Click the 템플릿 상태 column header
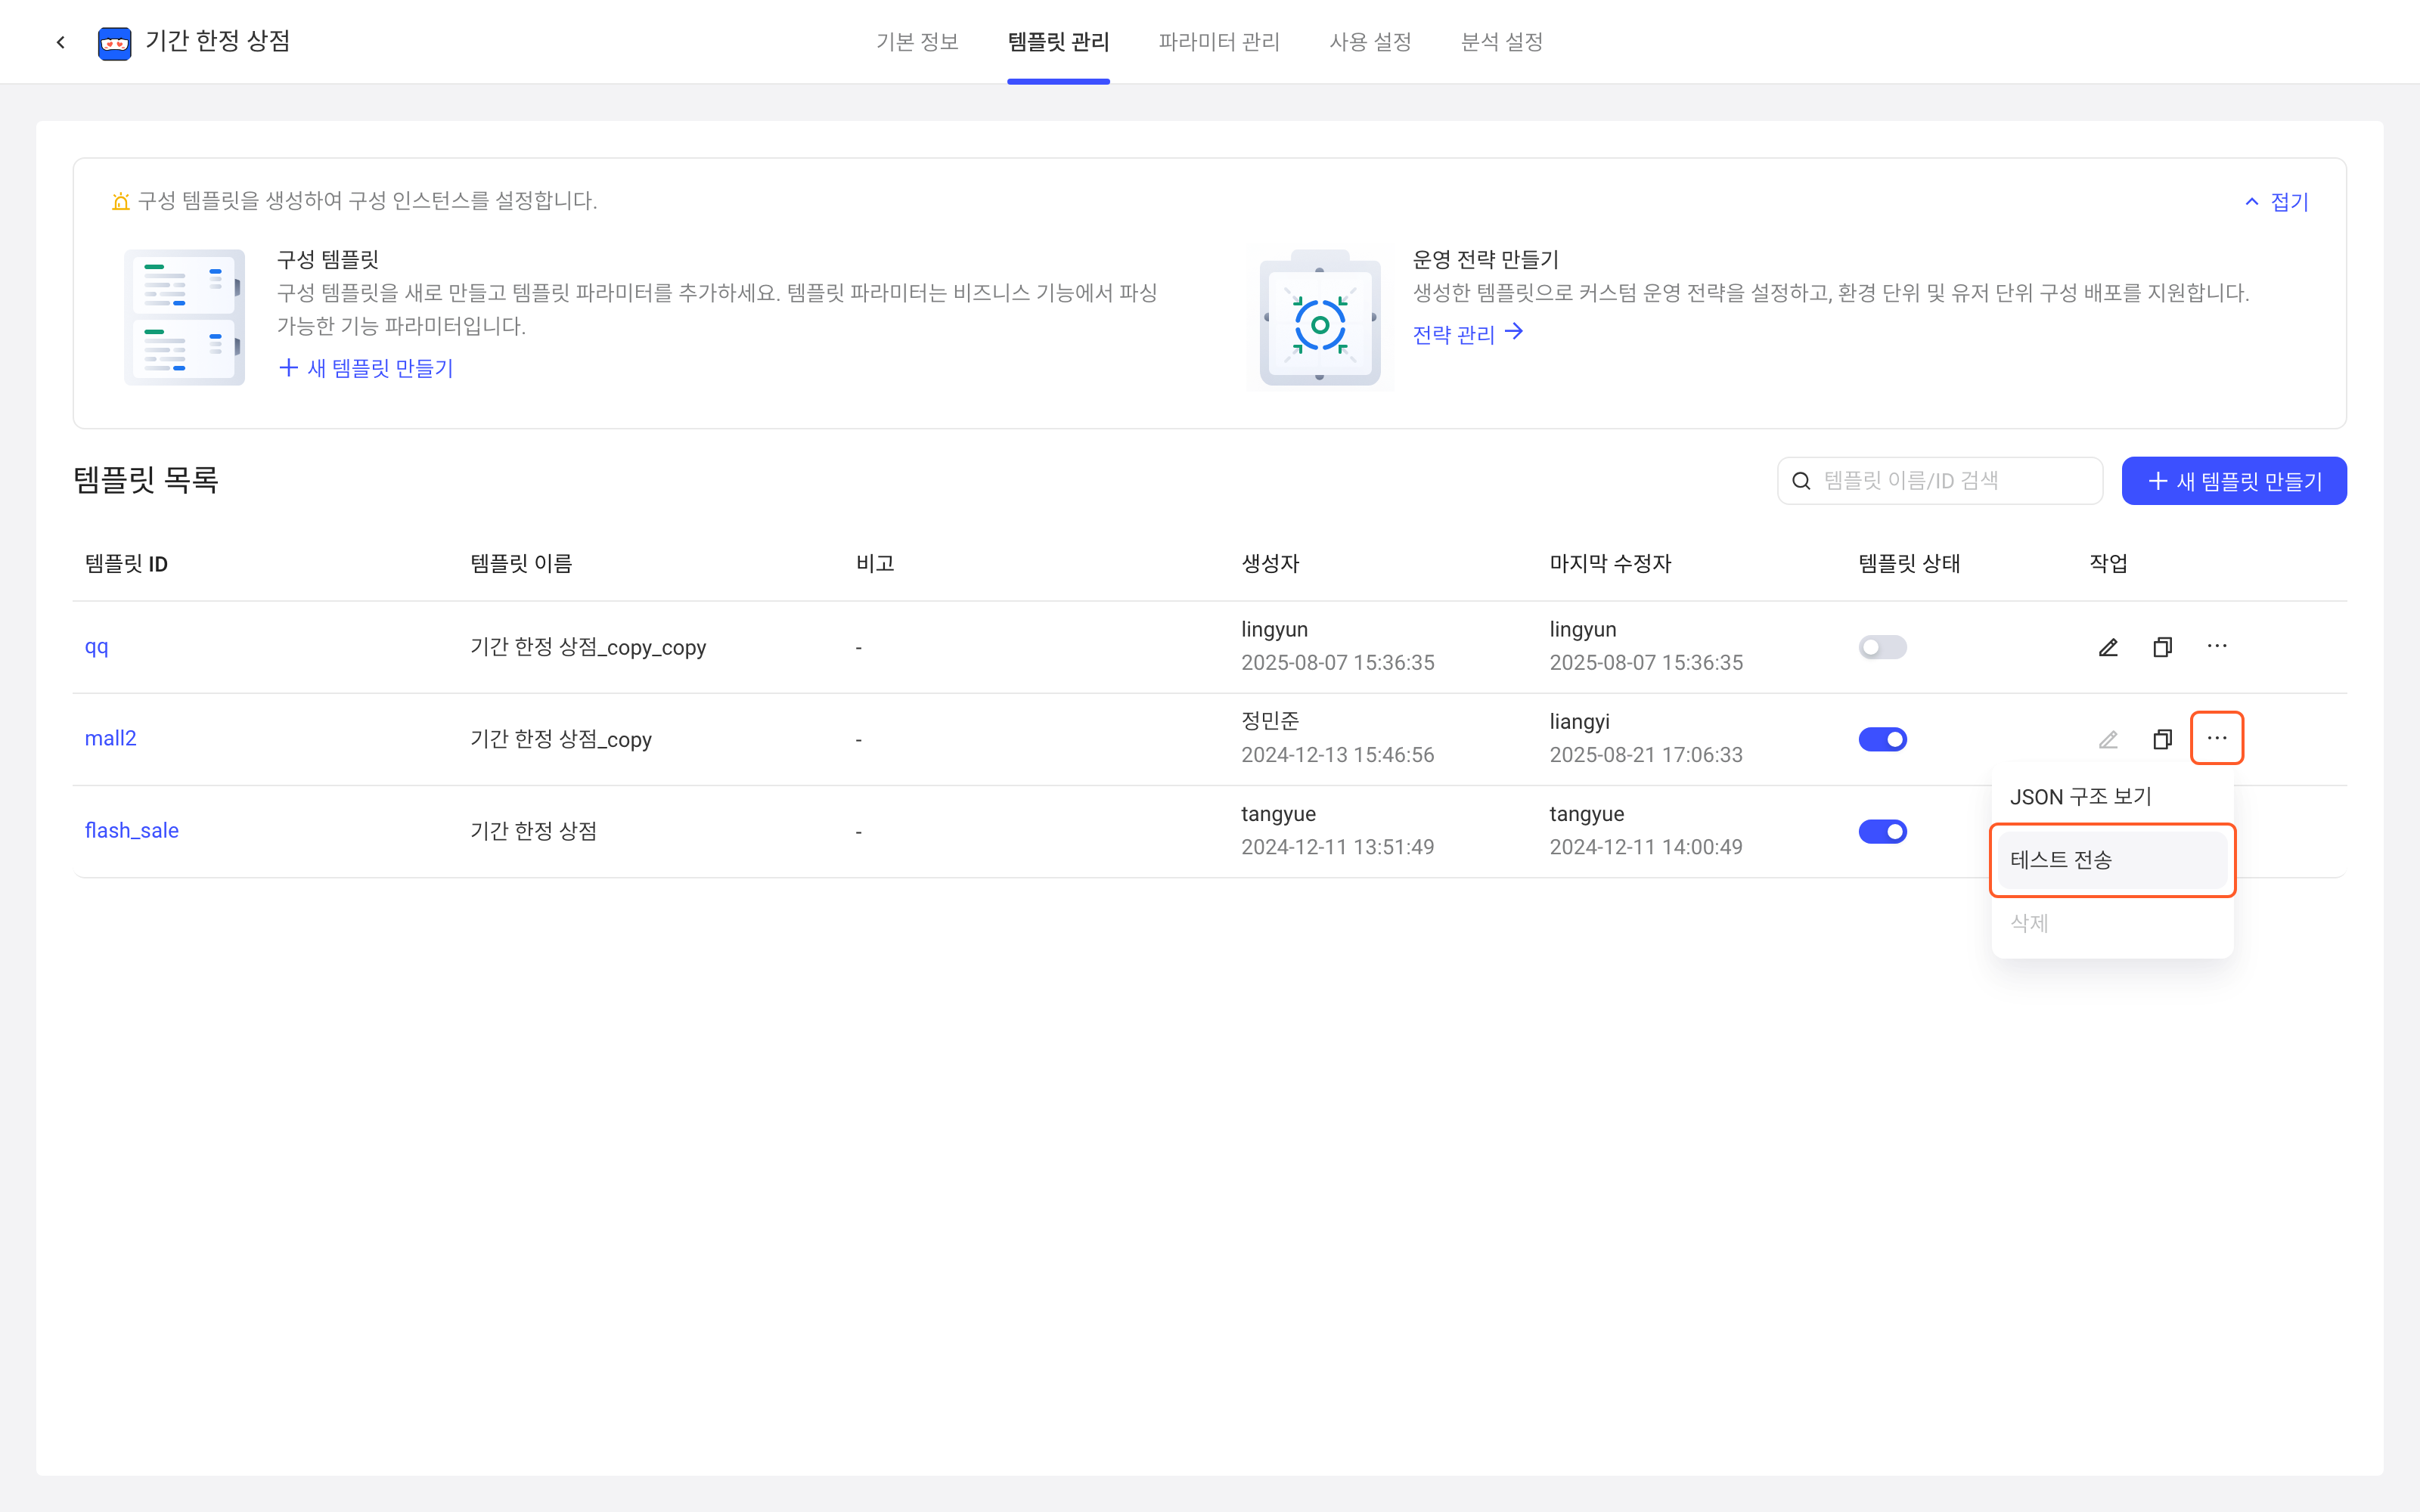2420x1512 pixels. [x=1909, y=564]
